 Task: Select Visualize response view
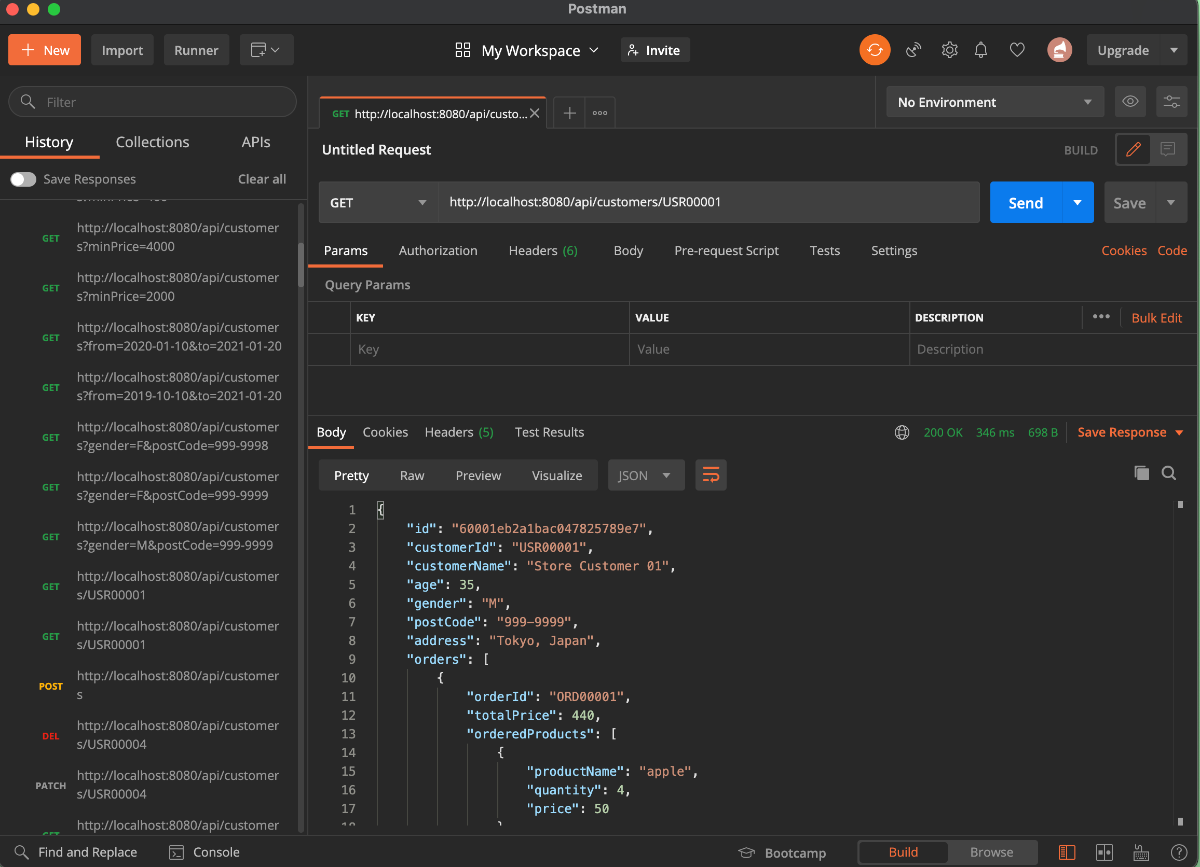point(557,475)
